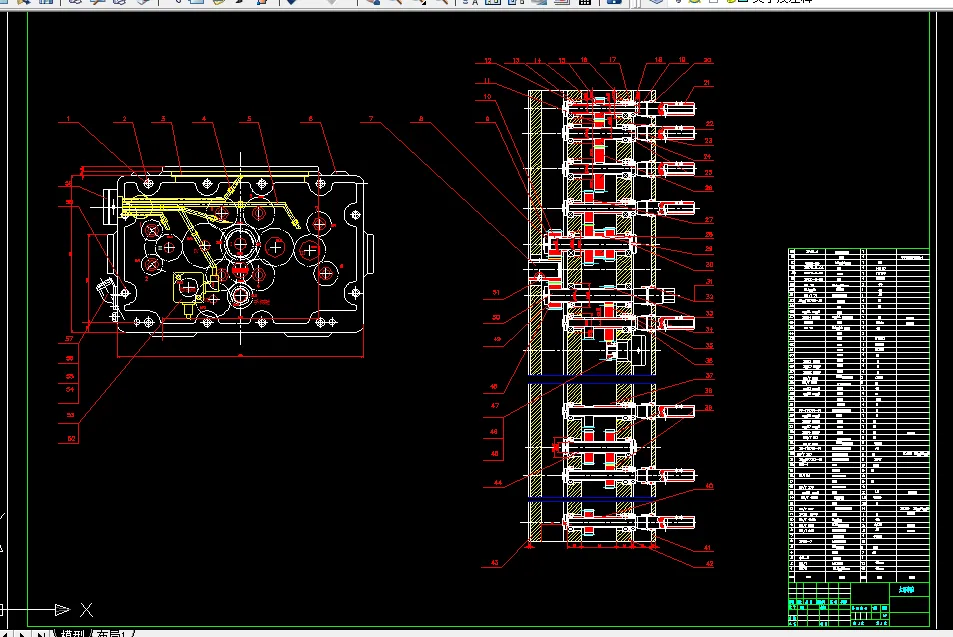Select part balloon number 2
The image size is (953, 637).
[x=124, y=119]
